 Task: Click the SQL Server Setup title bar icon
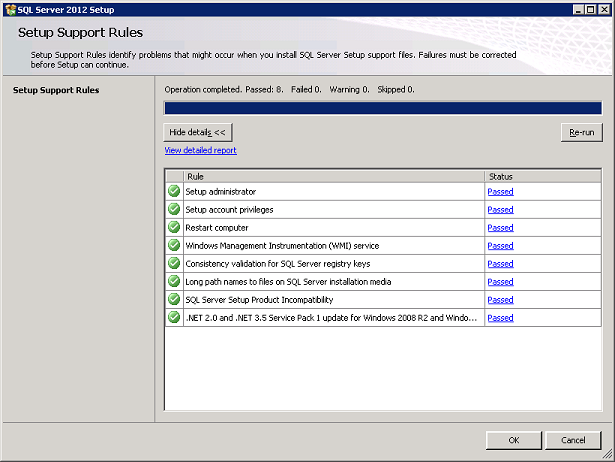point(11,10)
